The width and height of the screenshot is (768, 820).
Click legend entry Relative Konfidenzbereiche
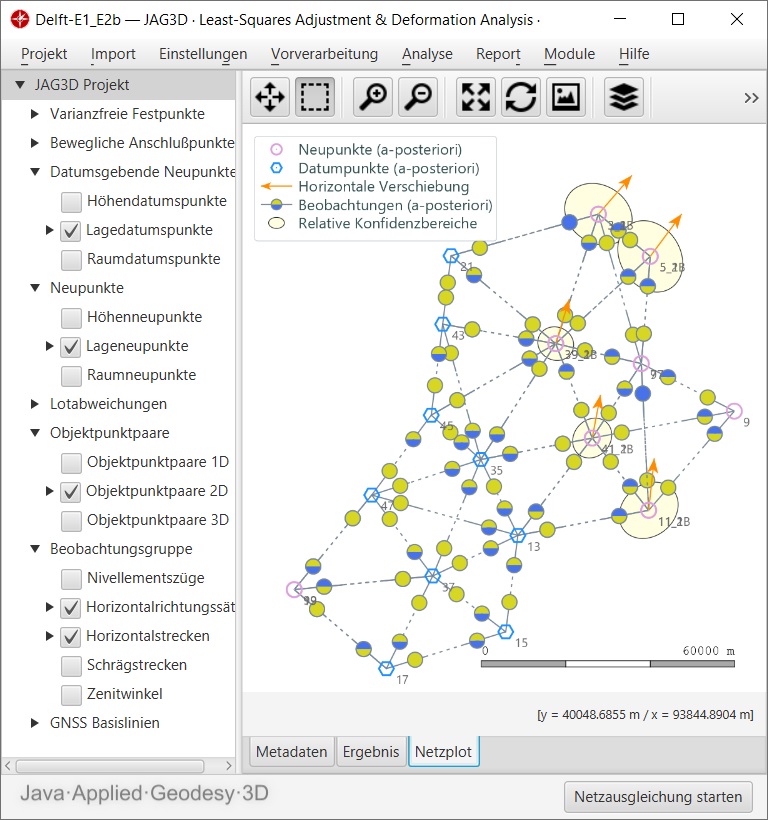click(x=387, y=223)
